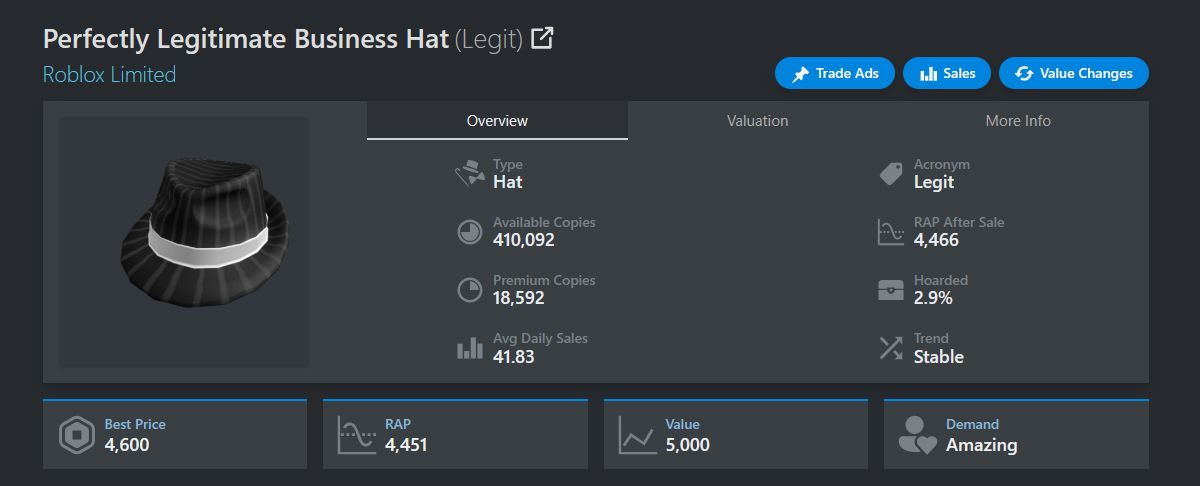Click the Value amount 5,000
The image size is (1200, 486).
pos(688,445)
